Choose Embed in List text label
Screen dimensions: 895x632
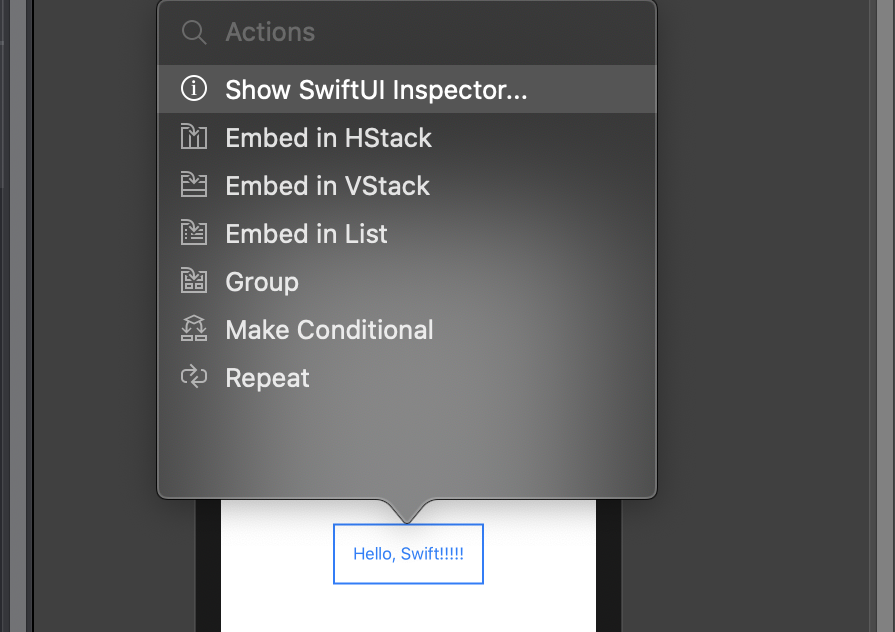306,234
